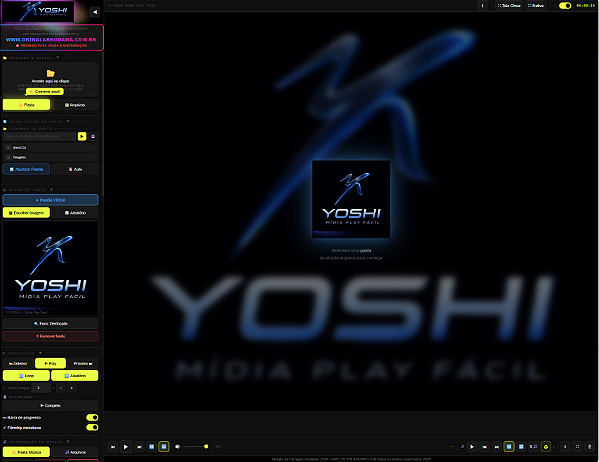Toggle the second sidebar switch below progress bar

coord(92,427)
